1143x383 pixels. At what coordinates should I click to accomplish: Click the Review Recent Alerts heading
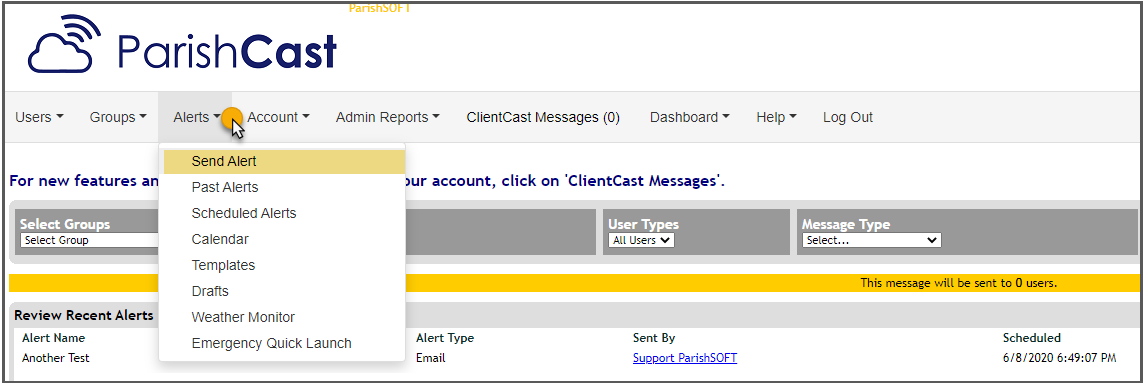[x=84, y=315]
